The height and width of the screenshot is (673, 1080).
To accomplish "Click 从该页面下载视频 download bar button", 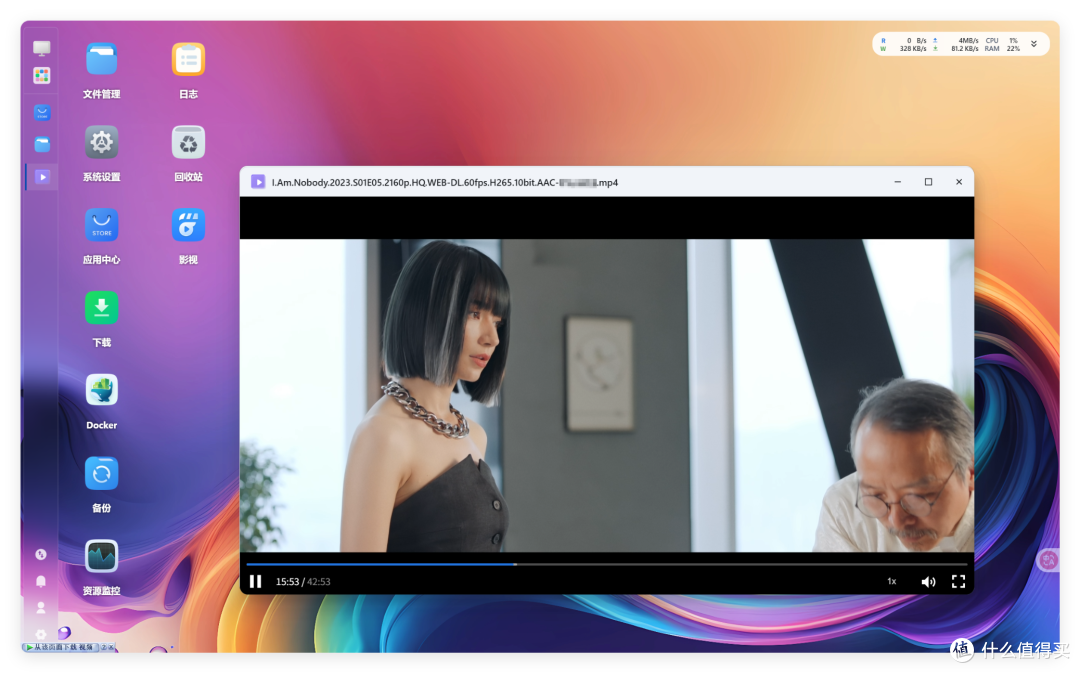I will tap(61, 648).
